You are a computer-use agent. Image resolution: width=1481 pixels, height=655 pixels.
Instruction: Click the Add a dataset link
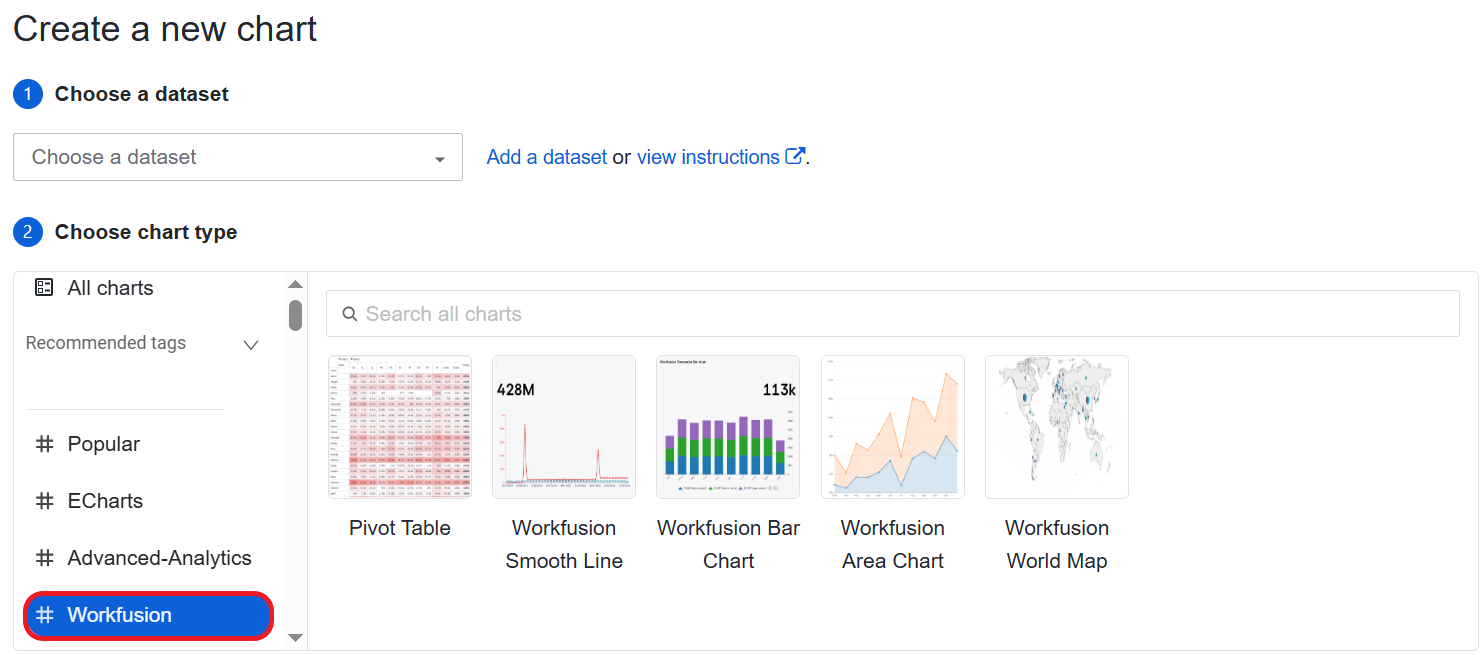(547, 157)
